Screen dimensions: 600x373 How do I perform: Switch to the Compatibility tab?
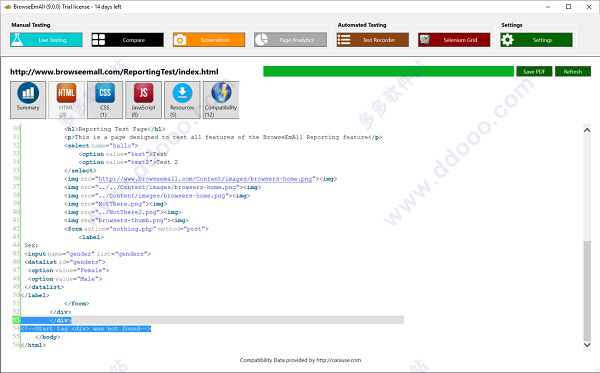[221, 100]
